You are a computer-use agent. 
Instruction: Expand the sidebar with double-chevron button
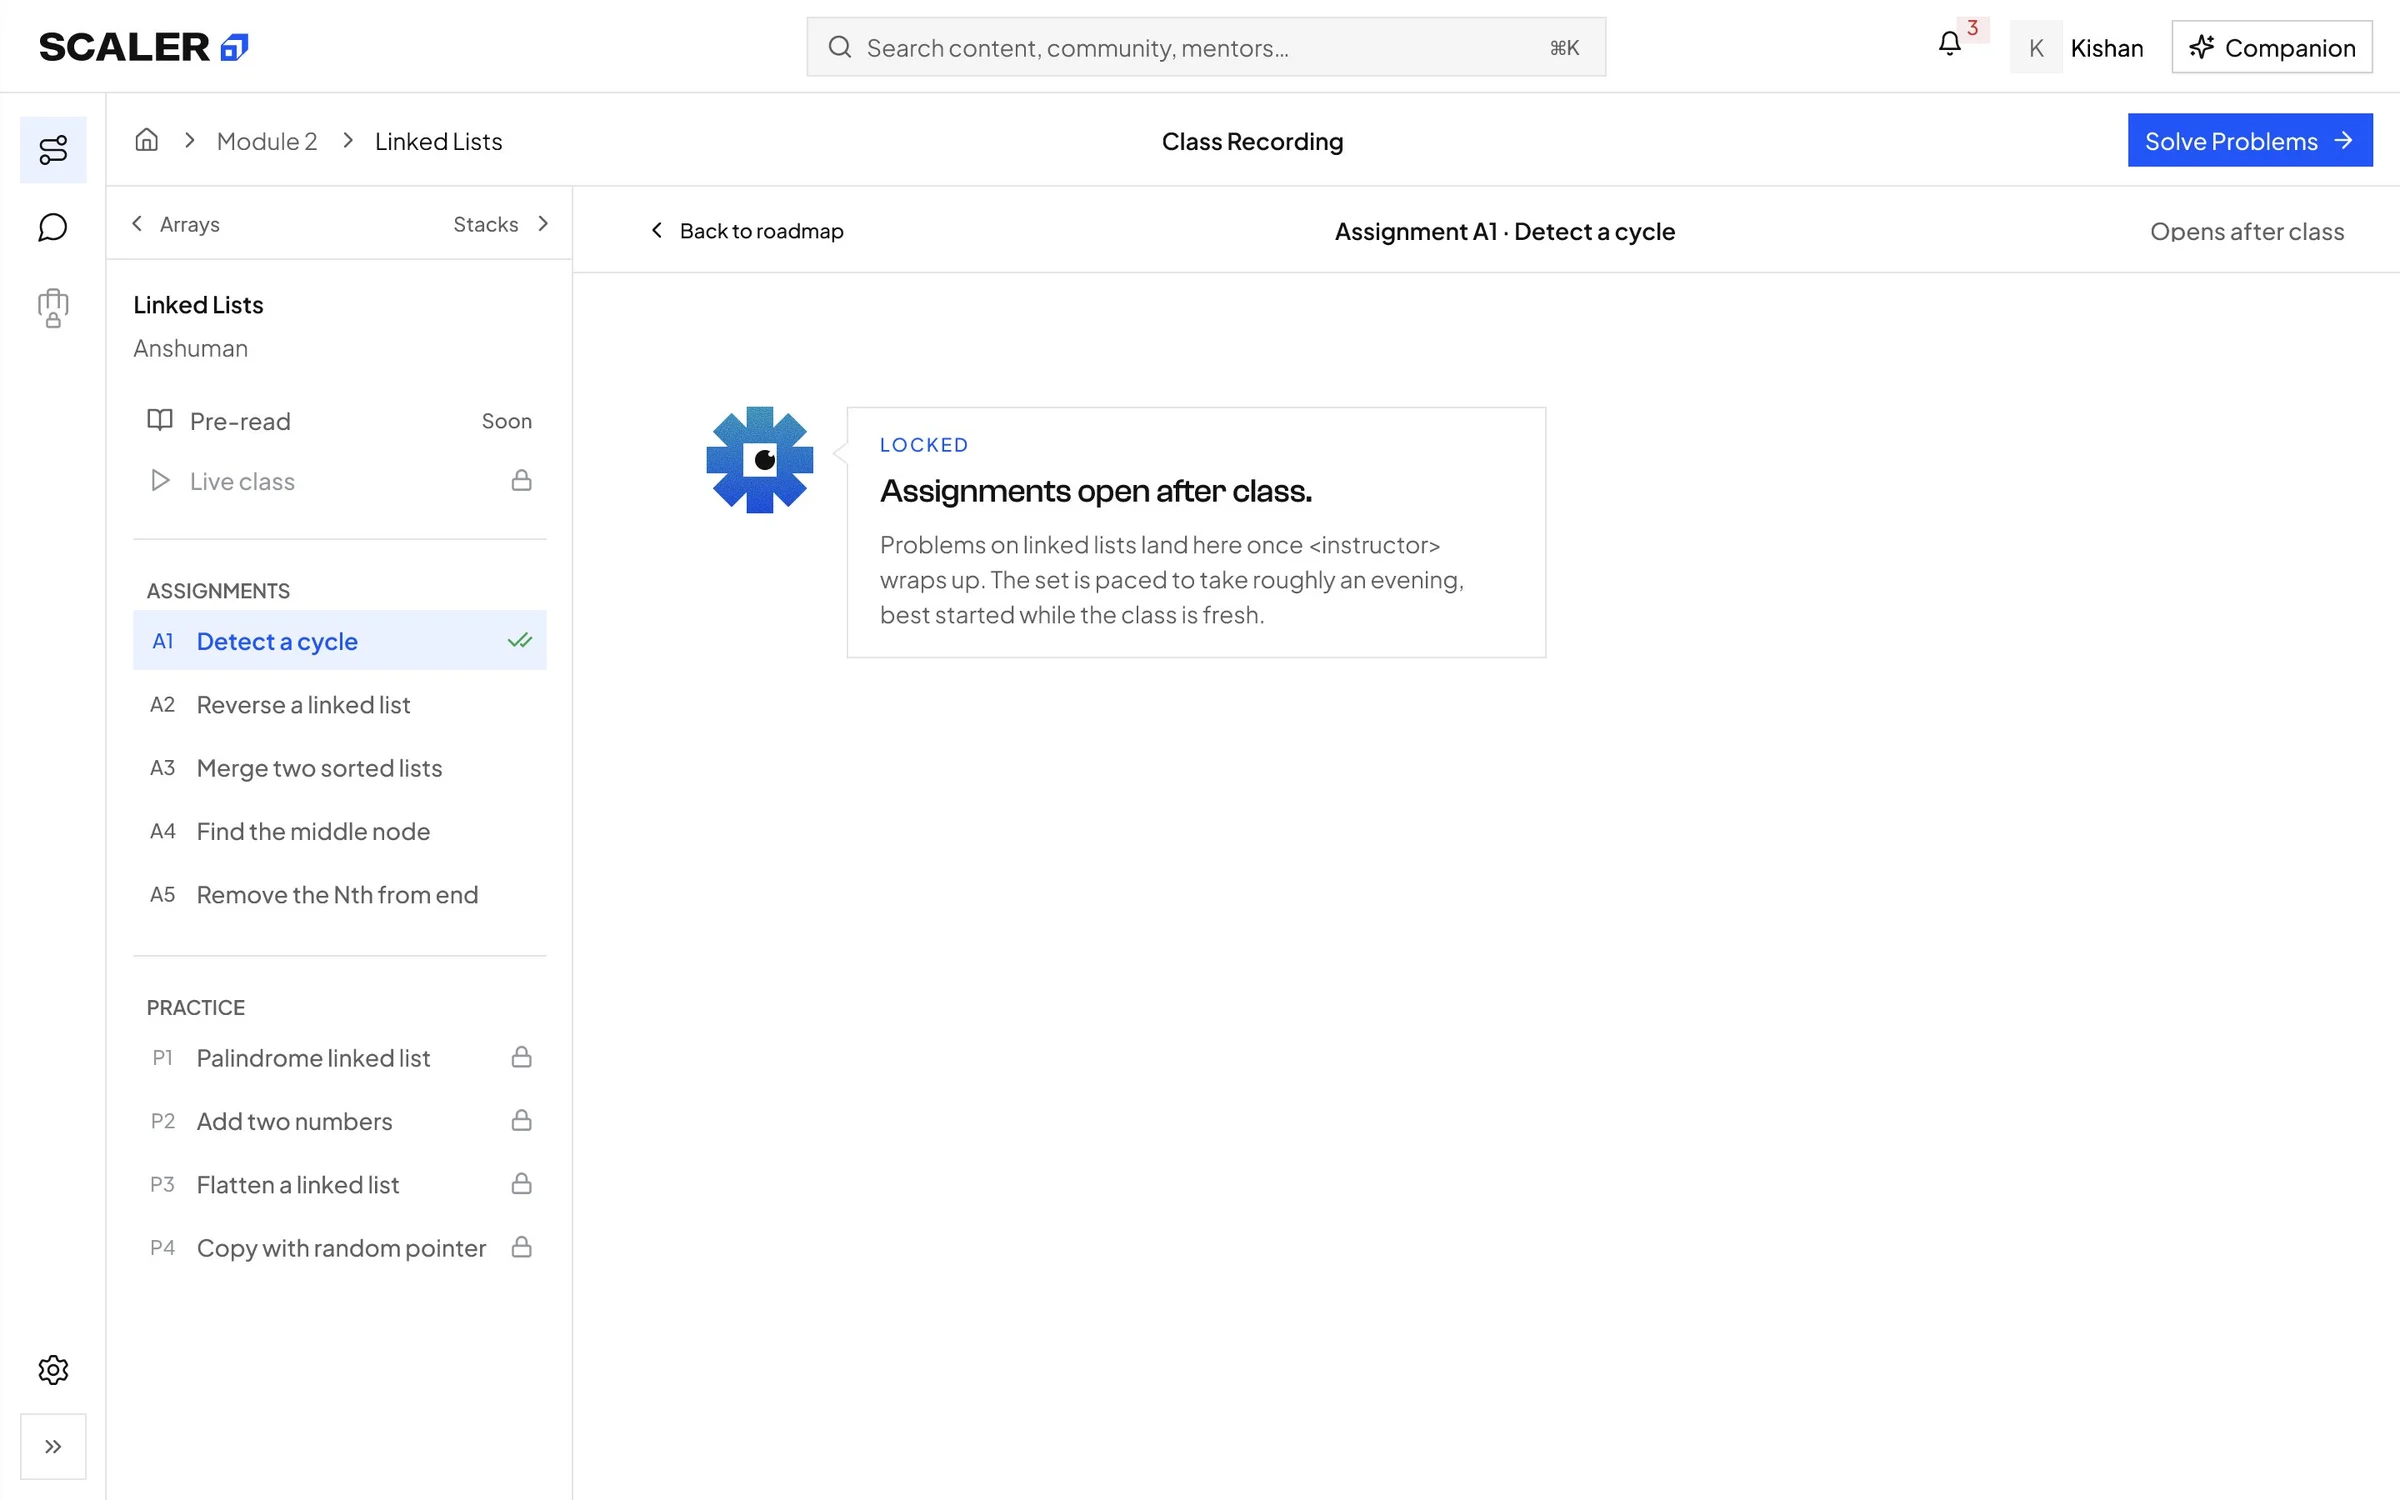[x=53, y=1446]
